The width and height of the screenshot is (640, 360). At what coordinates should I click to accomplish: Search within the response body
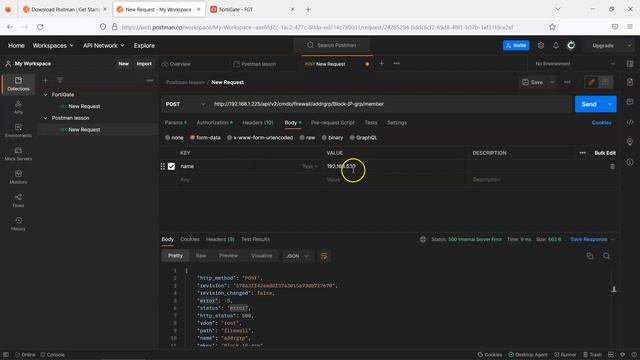pyautogui.click(x=607, y=256)
